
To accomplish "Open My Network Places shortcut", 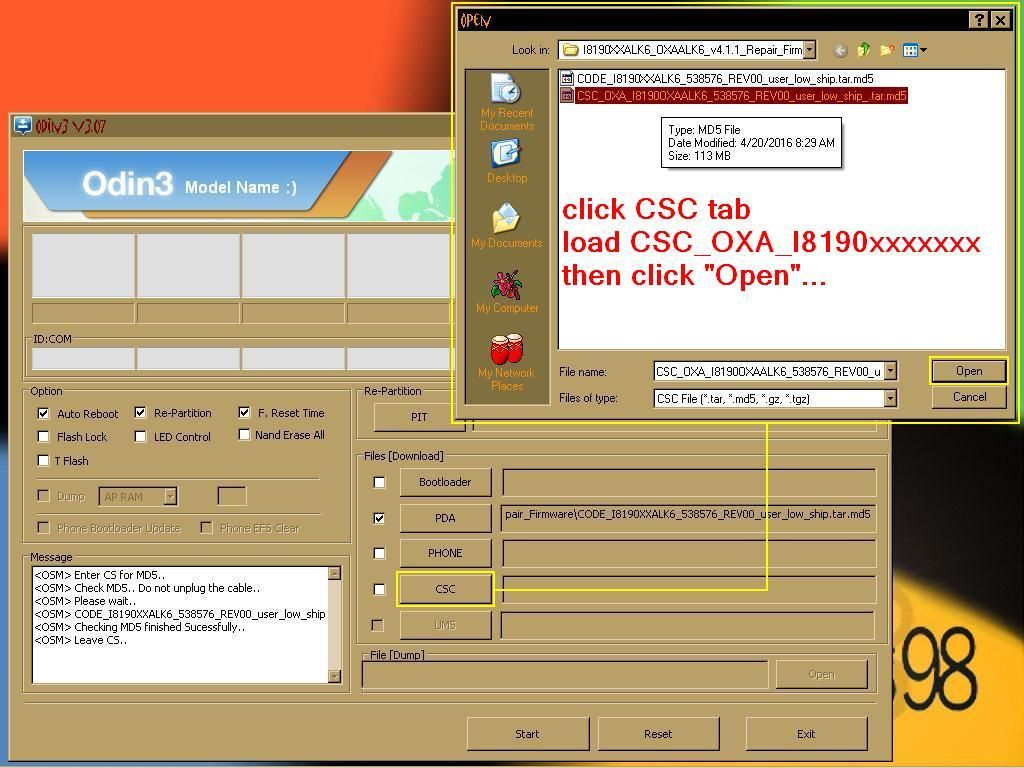I will 506,362.
